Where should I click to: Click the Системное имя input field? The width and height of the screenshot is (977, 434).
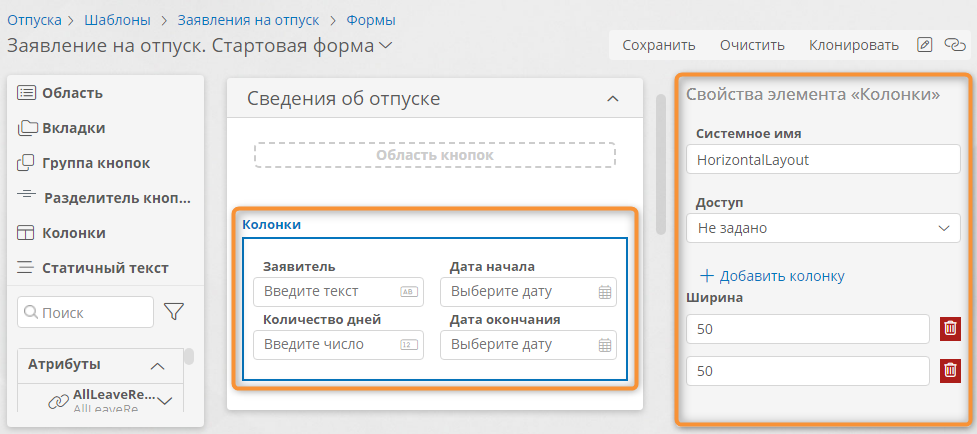pyautogui.click(x=823, y=159)
